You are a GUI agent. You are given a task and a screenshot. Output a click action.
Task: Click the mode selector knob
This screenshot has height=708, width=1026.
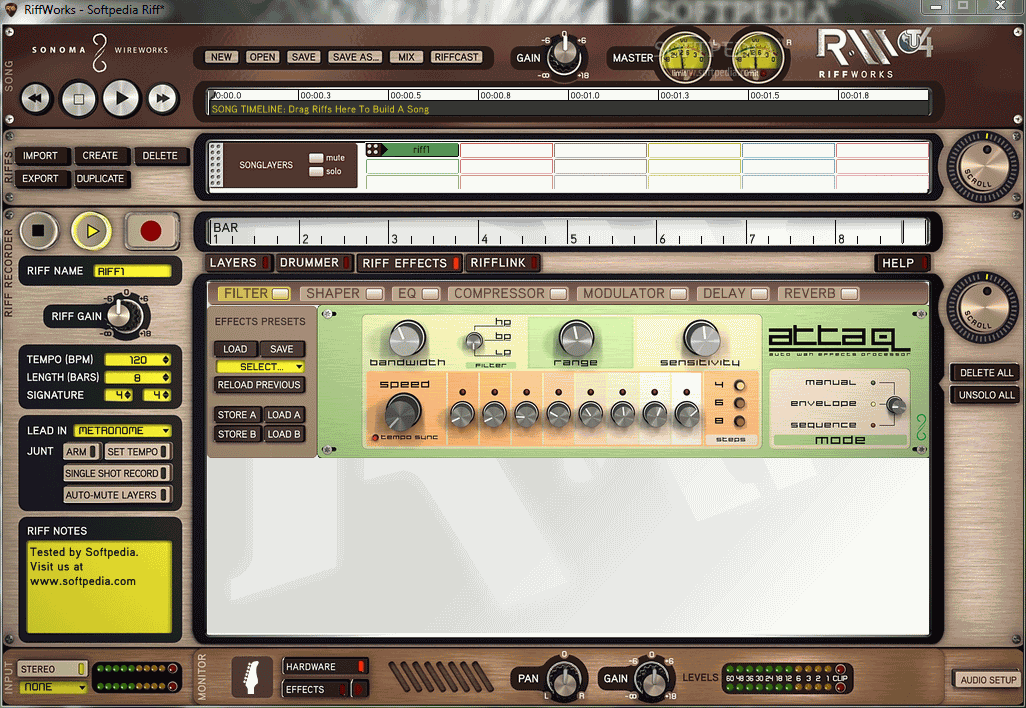coord(896,405)
